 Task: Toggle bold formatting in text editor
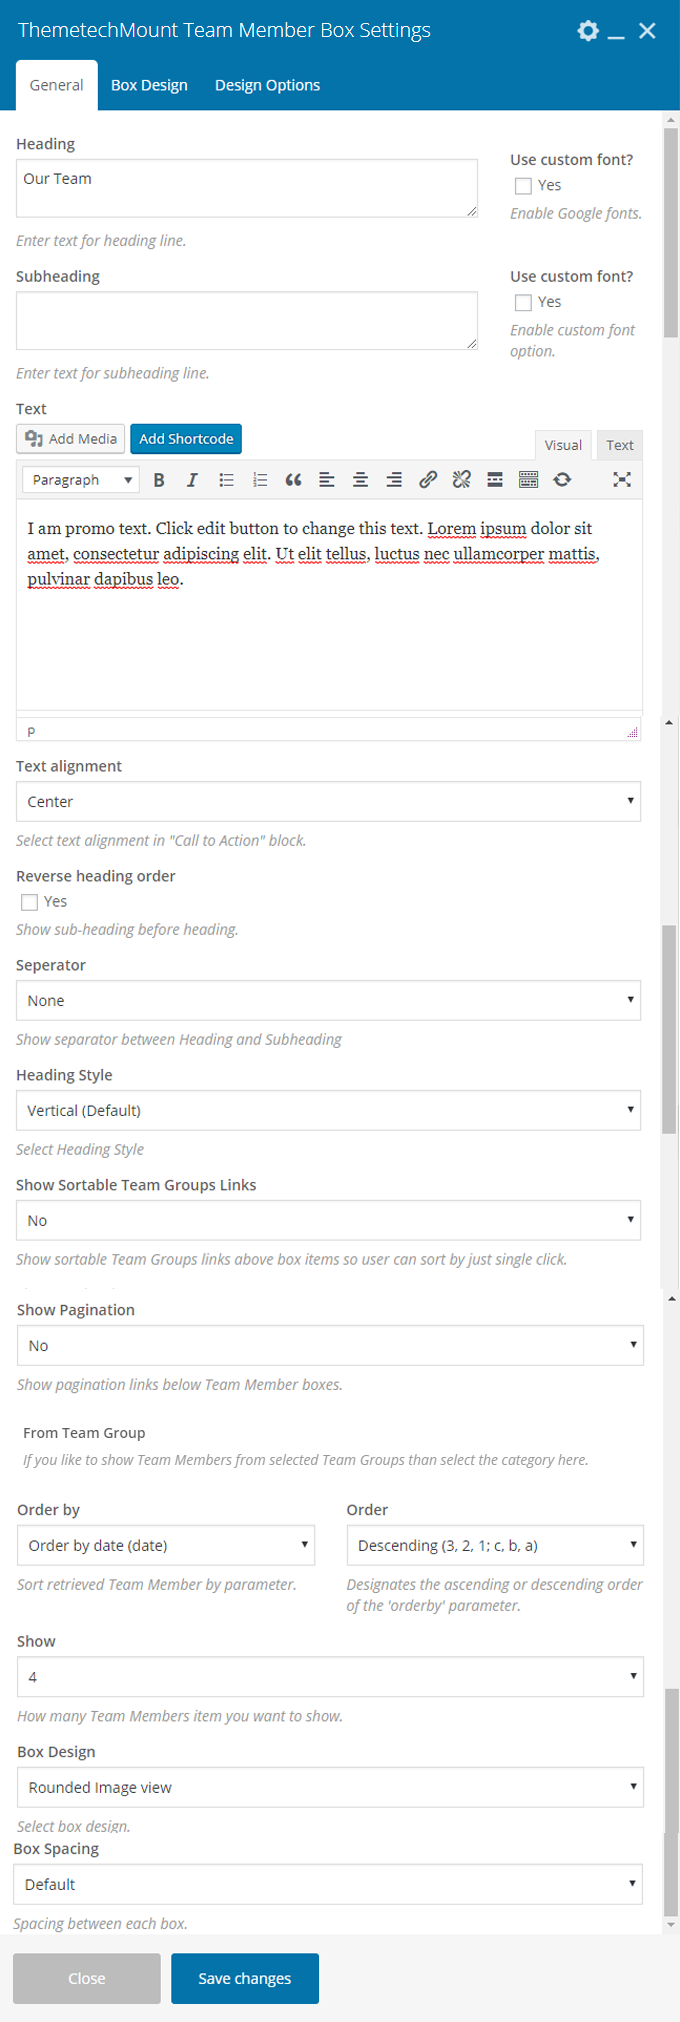pyautogui.click(x=159, y=480)
